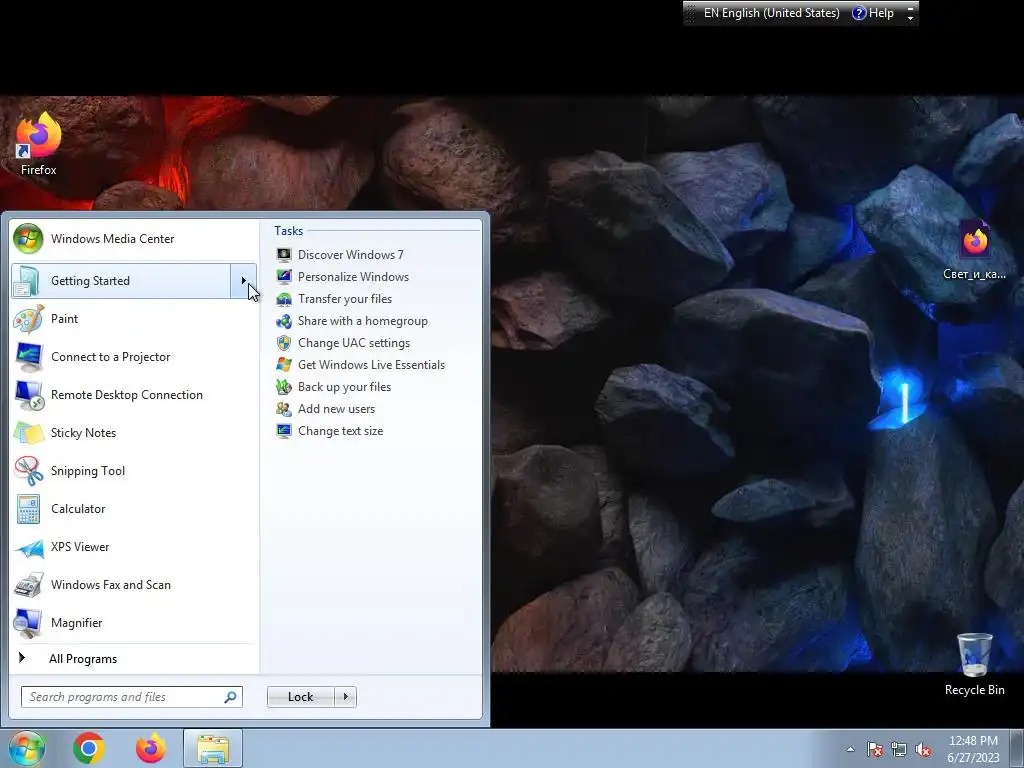
Task: Launch the Magnifier icon
Action: pyautogui.click(x=28, y=622)
